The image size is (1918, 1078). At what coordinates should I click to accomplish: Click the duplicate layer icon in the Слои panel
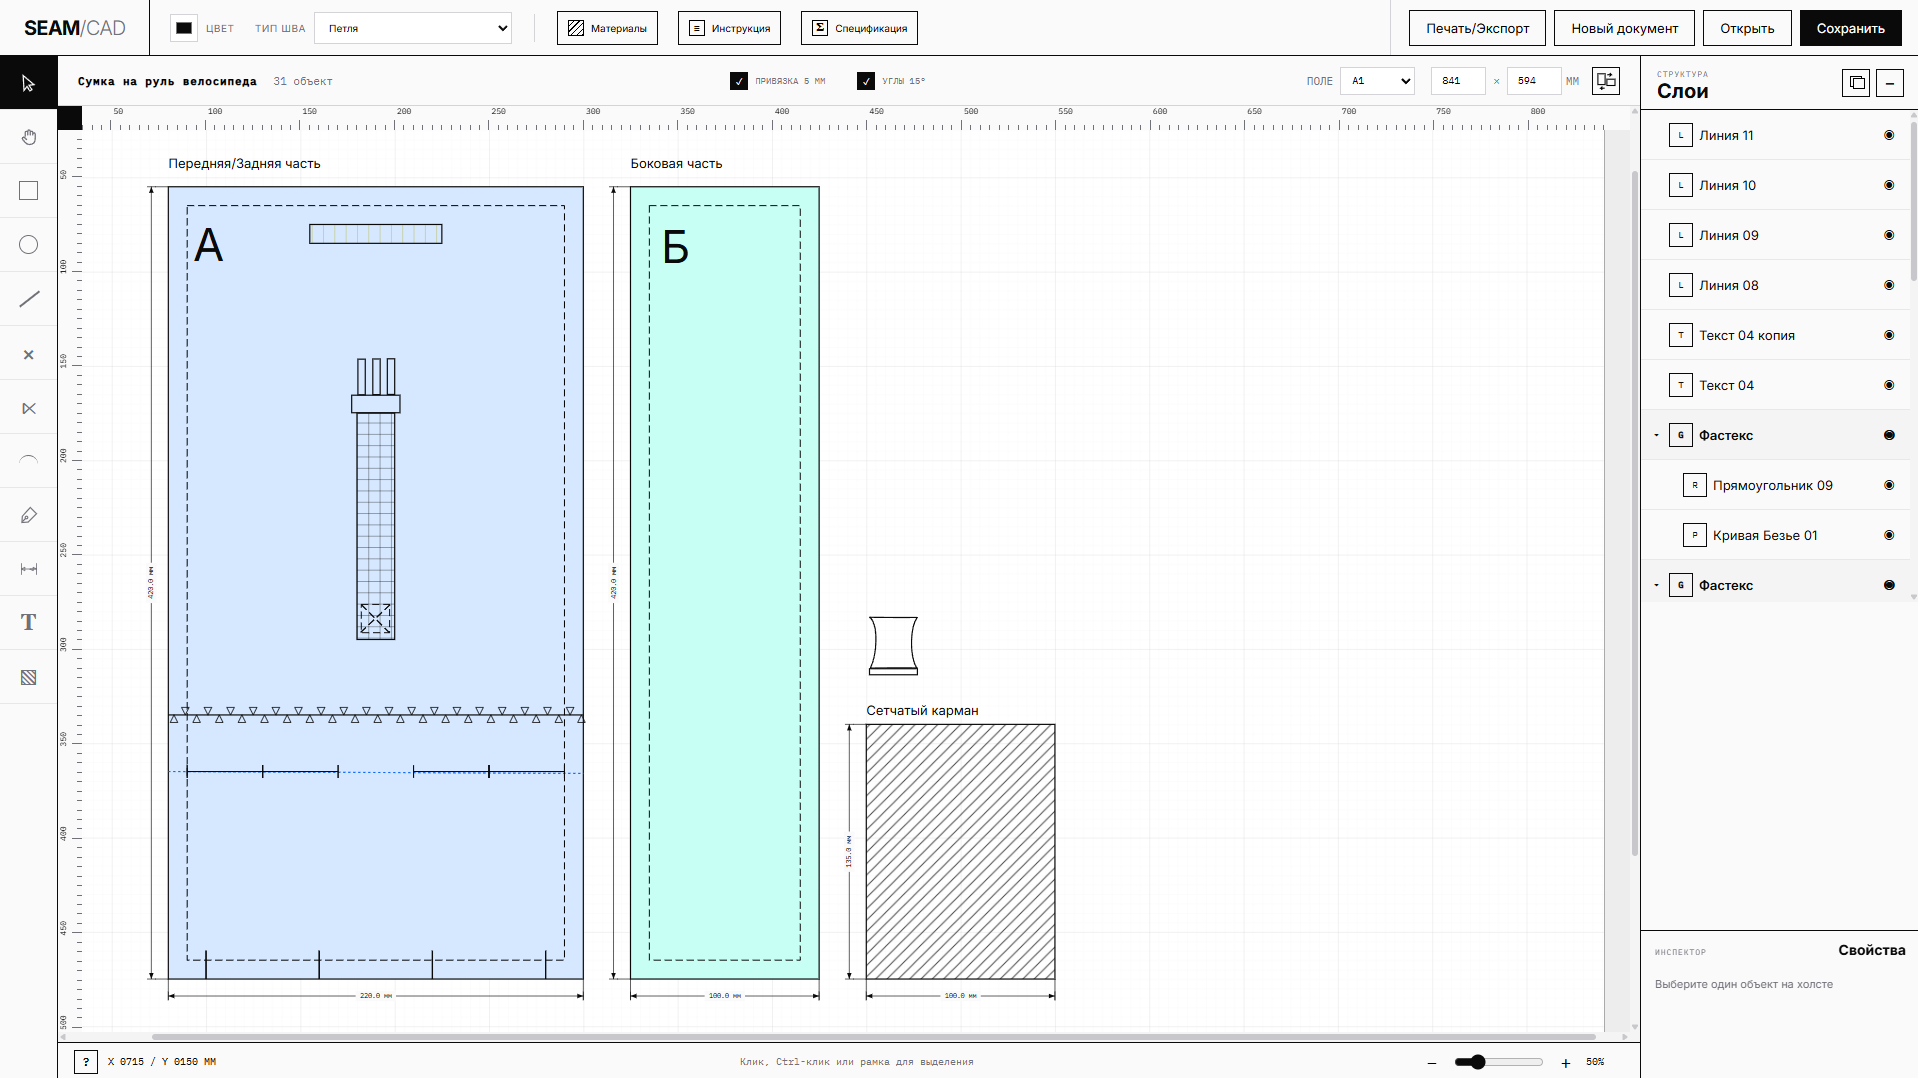coord(1856,83)
